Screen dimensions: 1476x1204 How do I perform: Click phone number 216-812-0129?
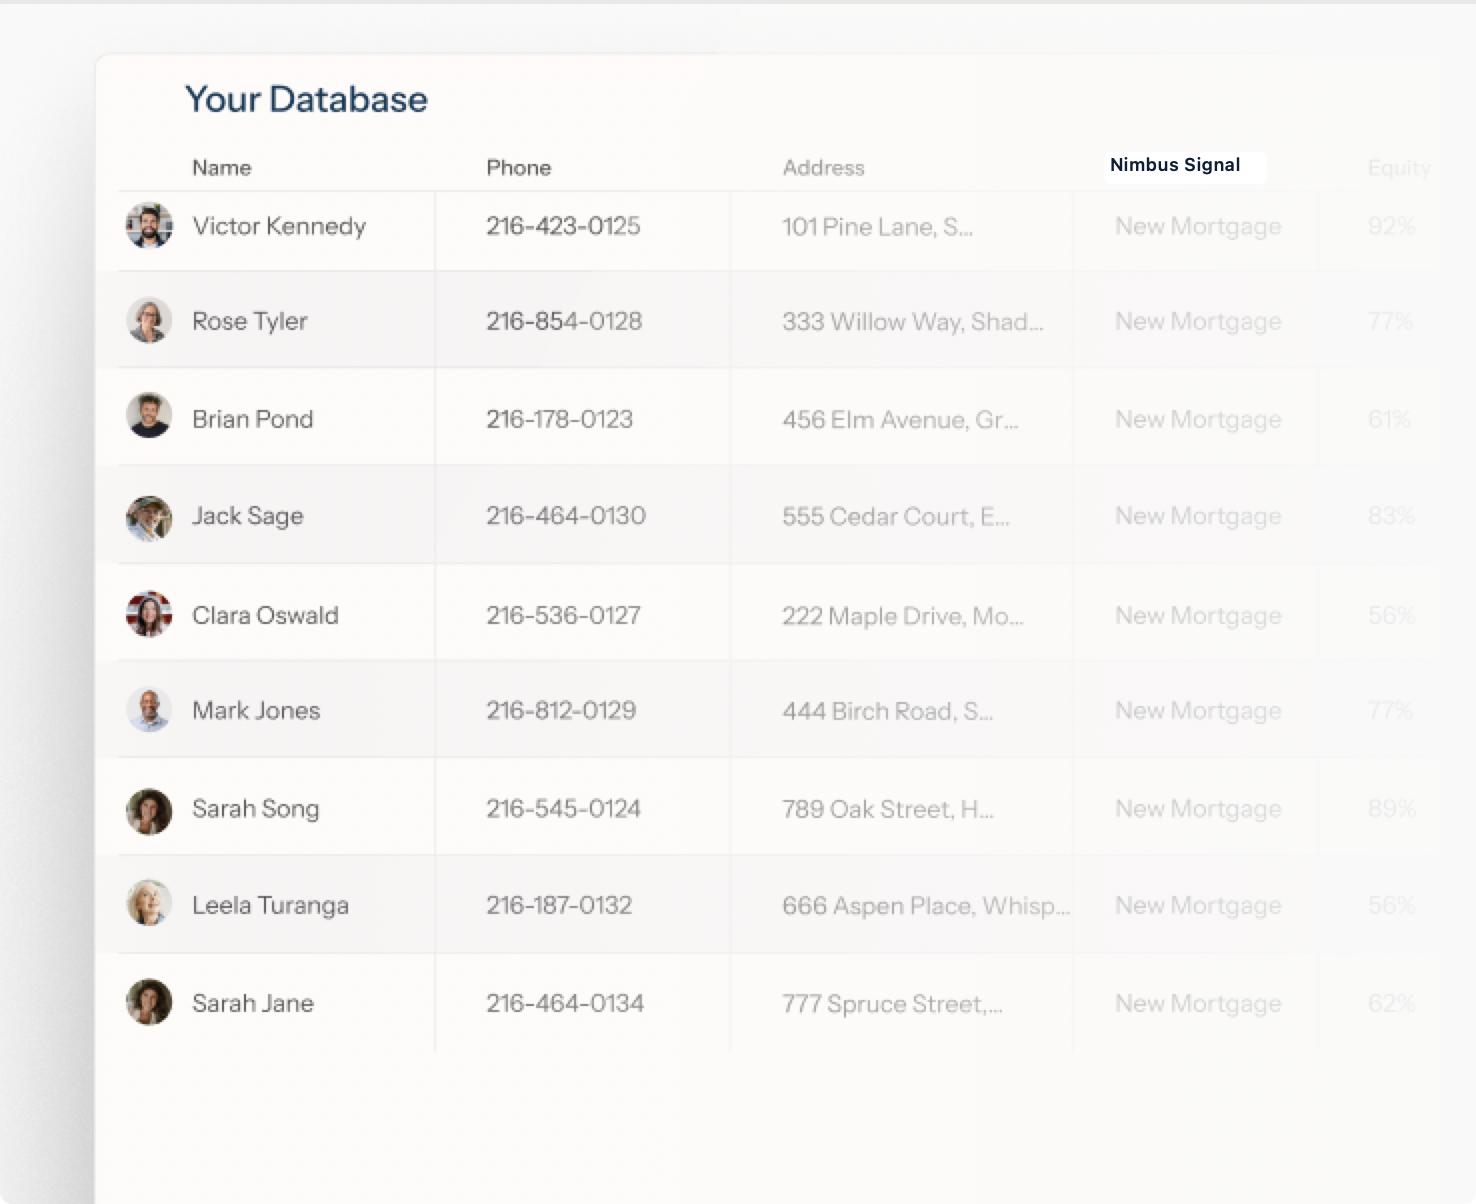[x=561, y=710]
